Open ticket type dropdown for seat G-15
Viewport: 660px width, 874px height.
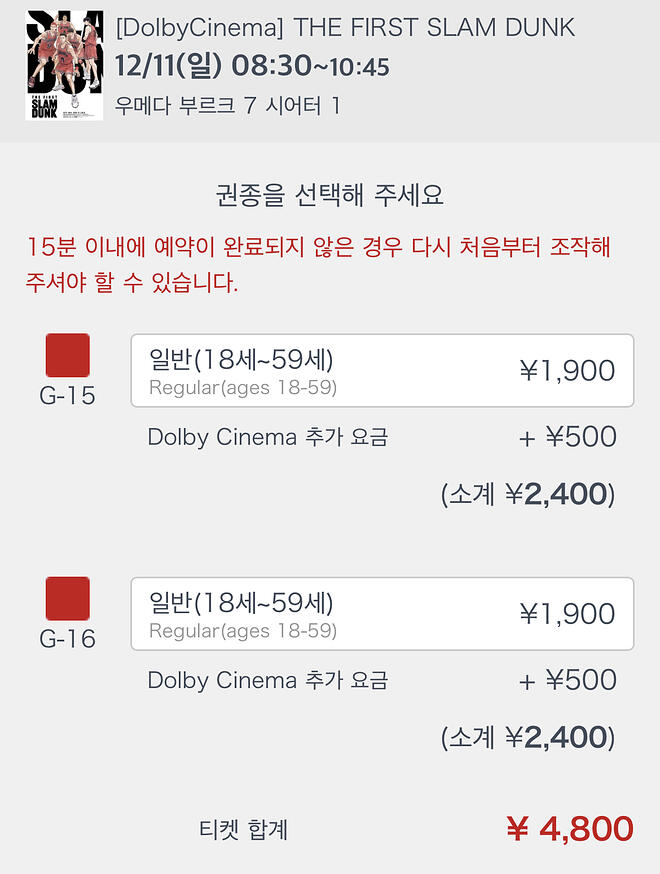[x=382, y=371]
